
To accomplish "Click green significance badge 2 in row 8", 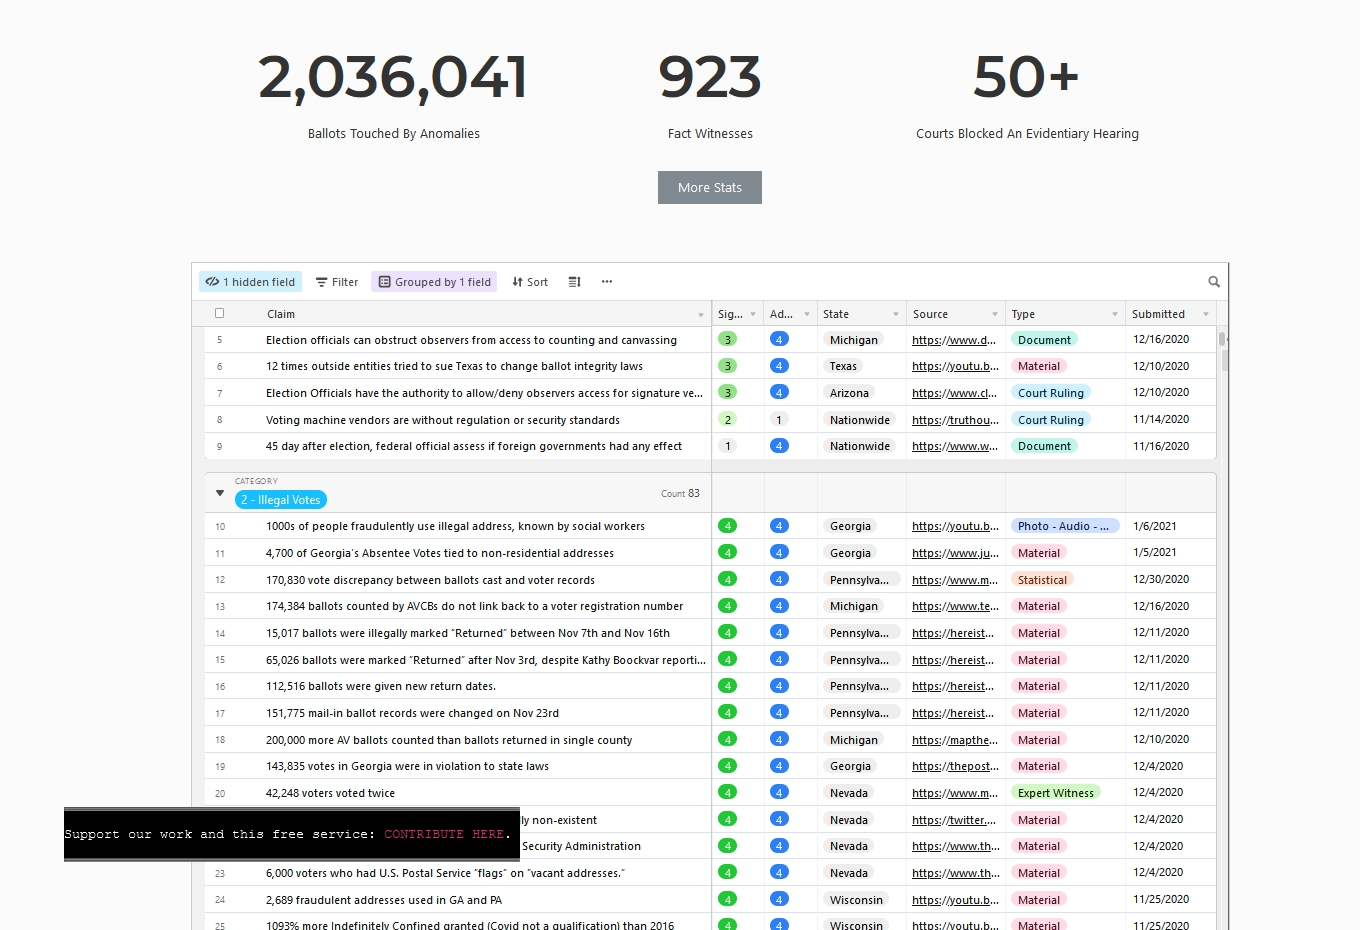I will (728, 420).
